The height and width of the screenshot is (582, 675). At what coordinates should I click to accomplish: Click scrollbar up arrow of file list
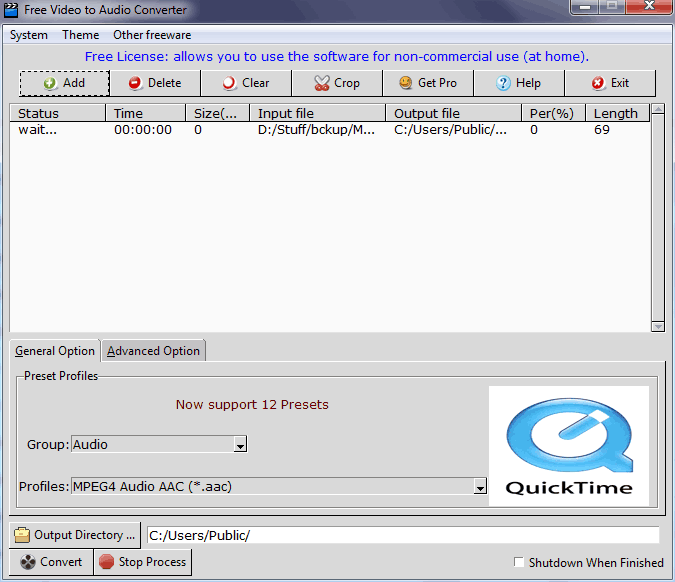(658, 109)
